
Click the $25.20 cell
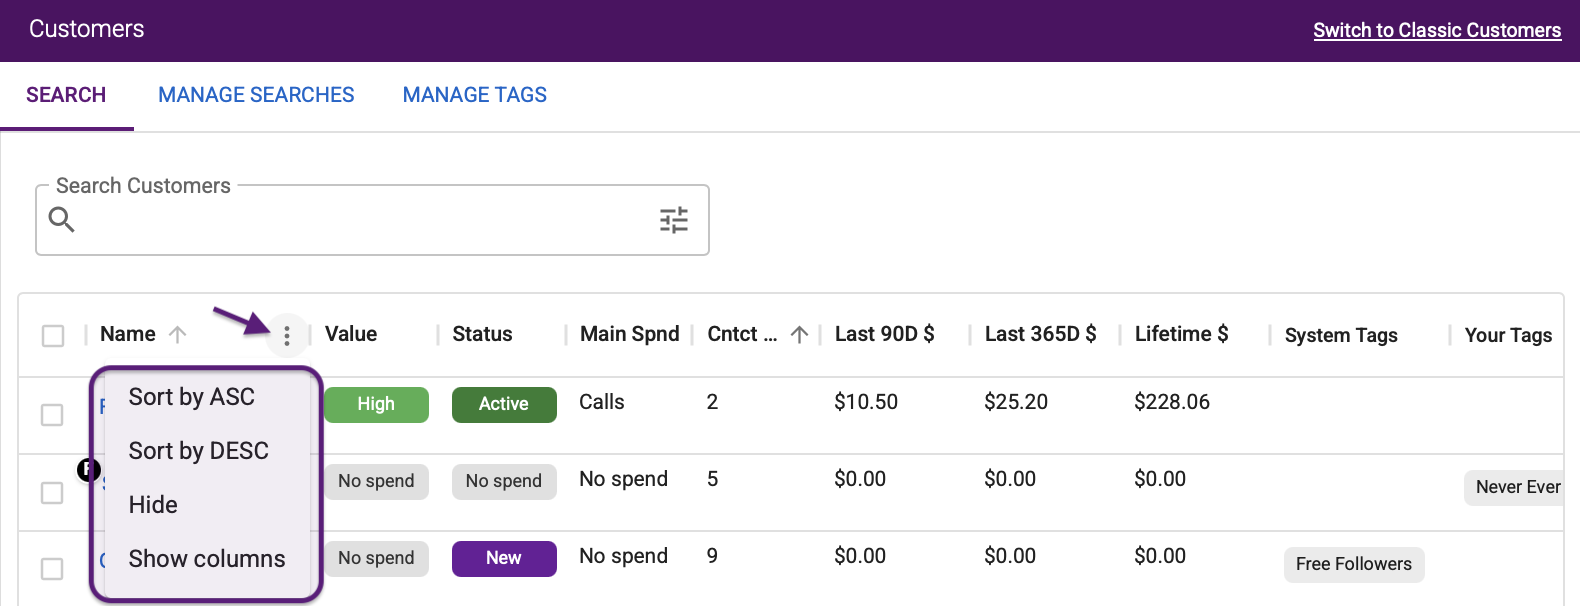(x=1016, y=402)
